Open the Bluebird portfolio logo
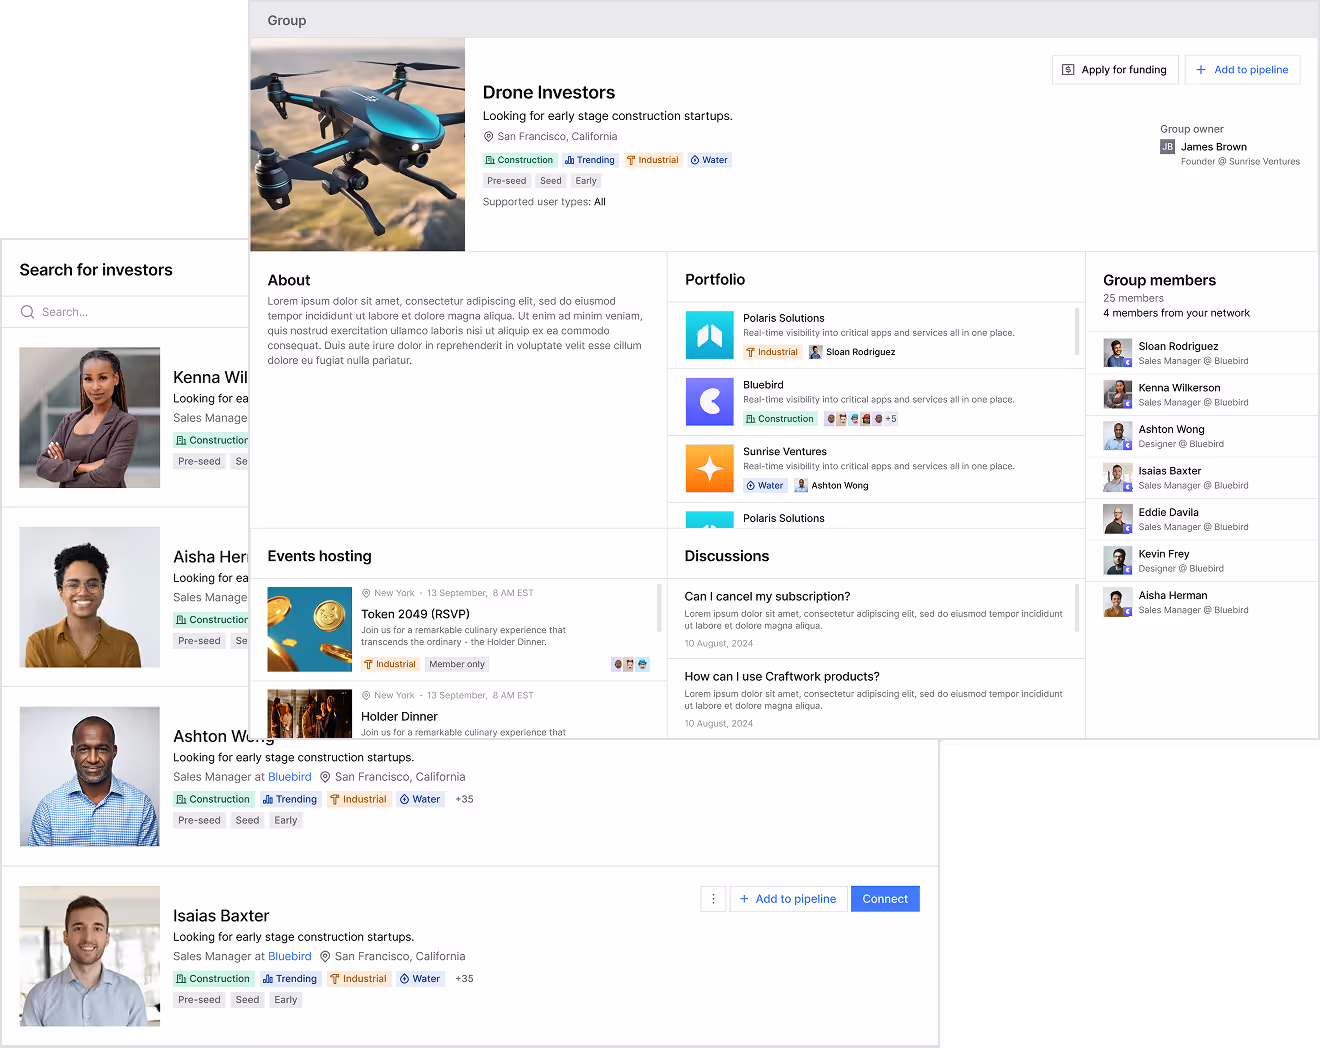1320x1048 pixels. [710, 402]
